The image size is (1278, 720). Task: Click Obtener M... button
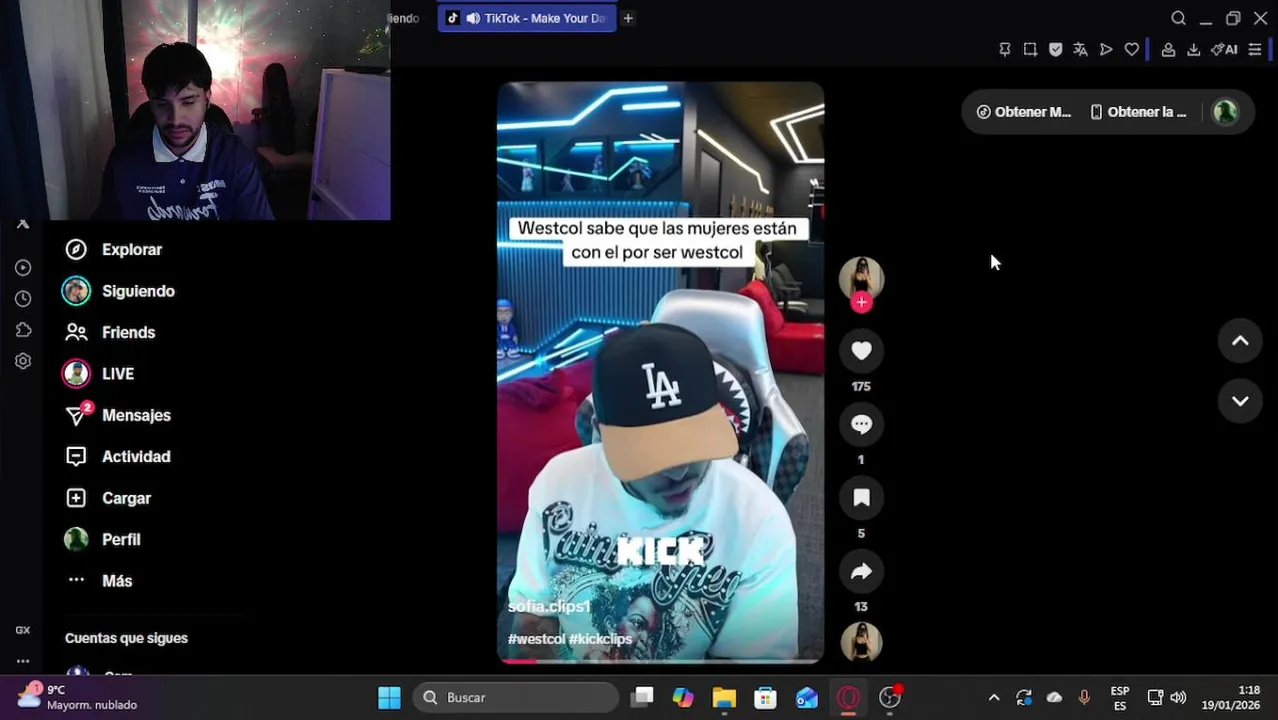1024,112
